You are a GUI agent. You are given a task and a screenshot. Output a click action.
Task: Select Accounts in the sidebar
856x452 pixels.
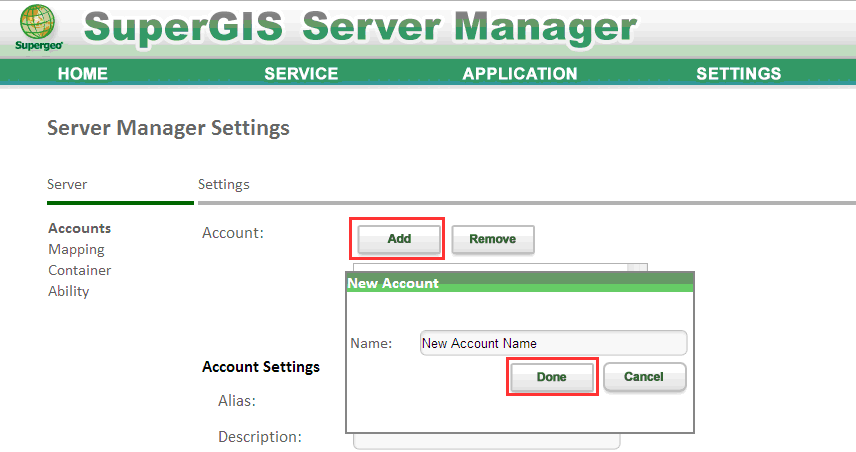coord(79,228)
